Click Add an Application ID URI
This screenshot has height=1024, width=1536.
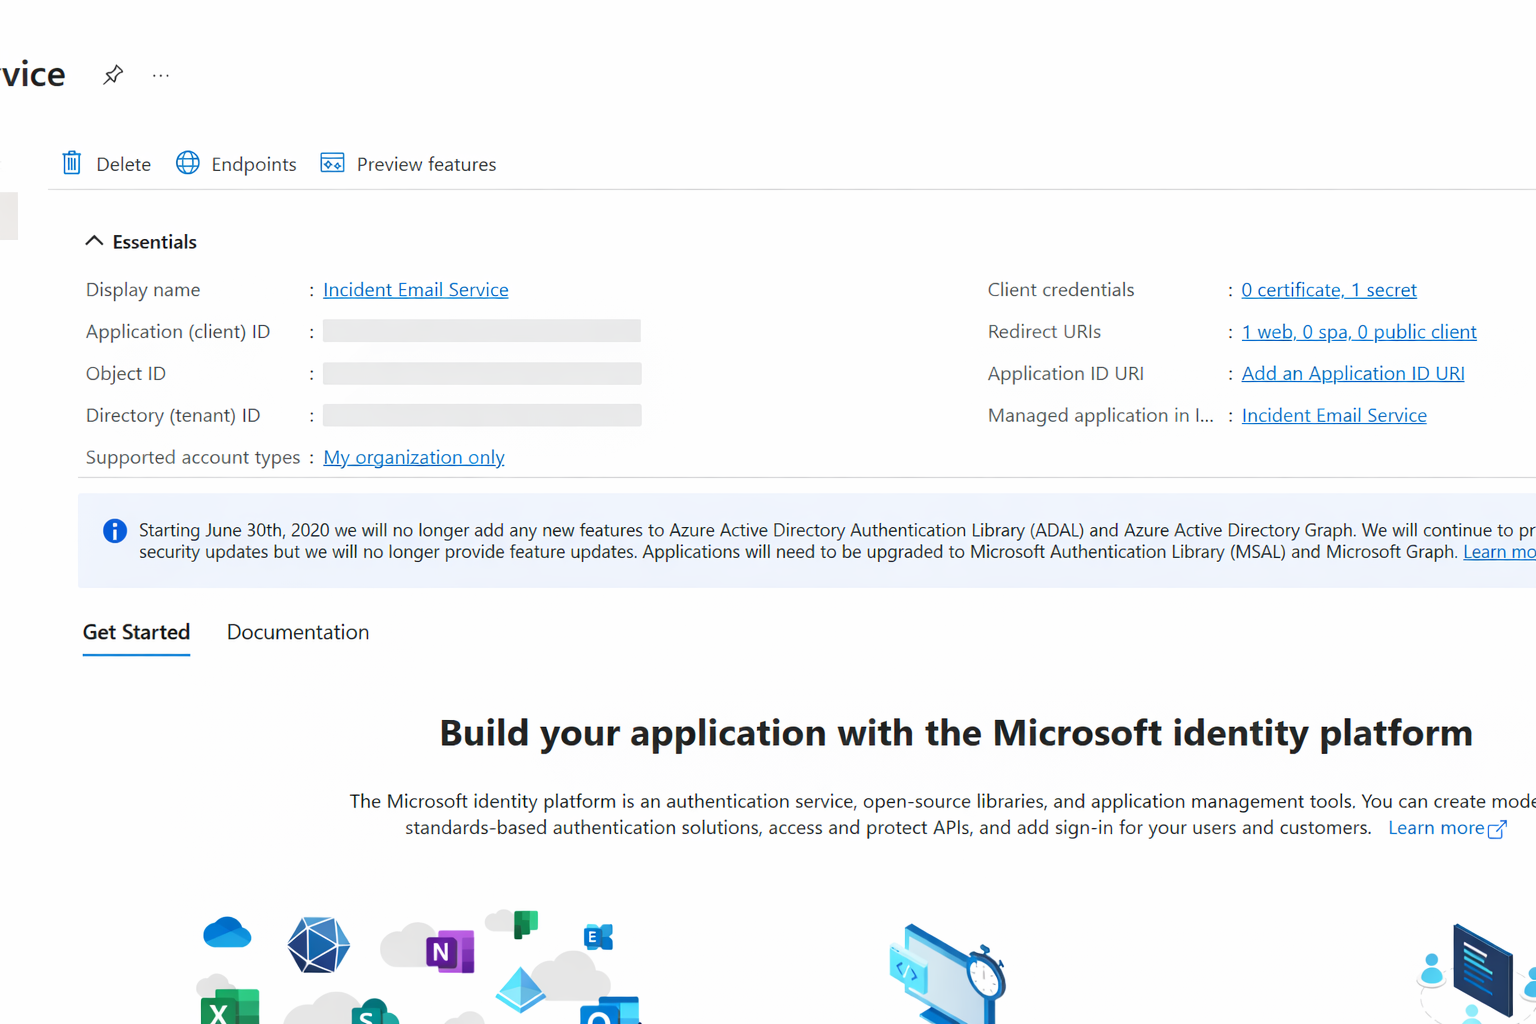pos(1352,374)
